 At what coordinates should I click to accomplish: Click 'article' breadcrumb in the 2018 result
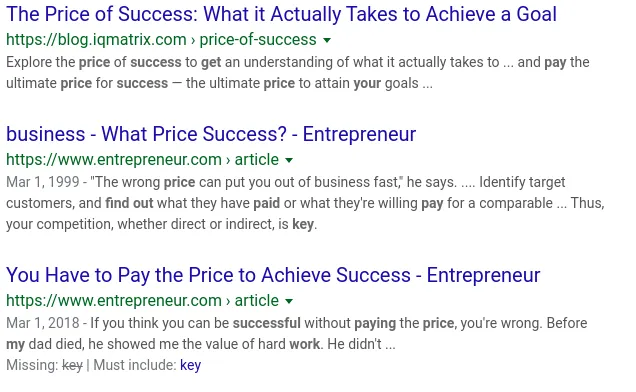[x=257, y=301]
